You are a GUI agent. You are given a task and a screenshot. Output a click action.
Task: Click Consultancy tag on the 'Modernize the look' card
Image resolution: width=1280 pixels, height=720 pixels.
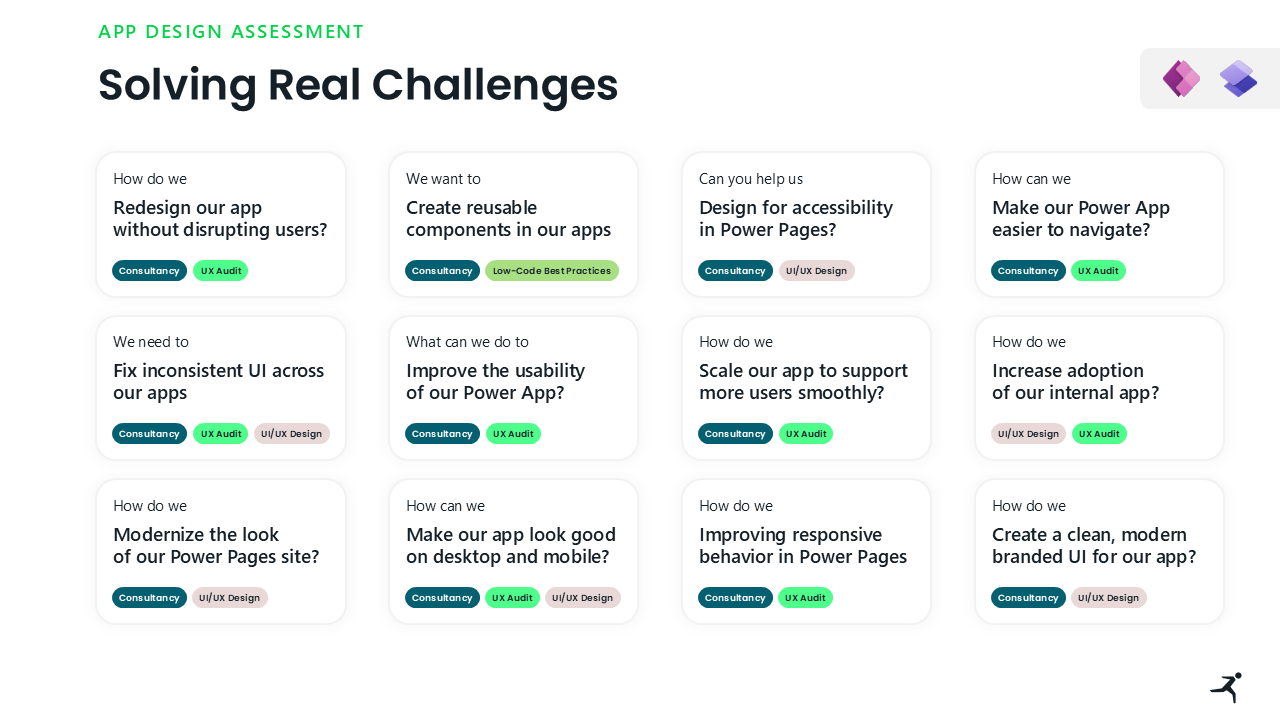click(149, 598)
